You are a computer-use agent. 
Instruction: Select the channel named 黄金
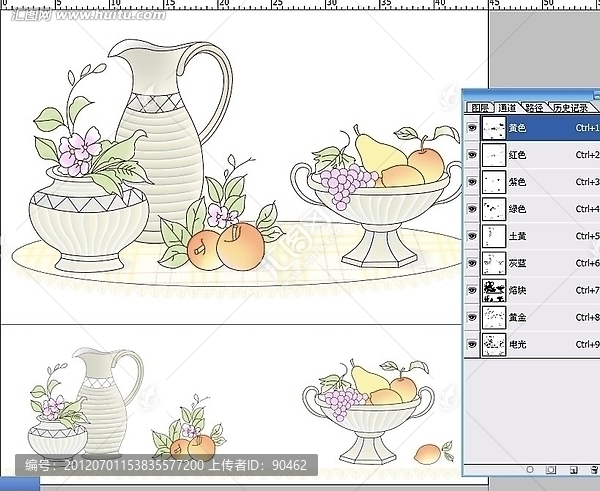(517, 318)
